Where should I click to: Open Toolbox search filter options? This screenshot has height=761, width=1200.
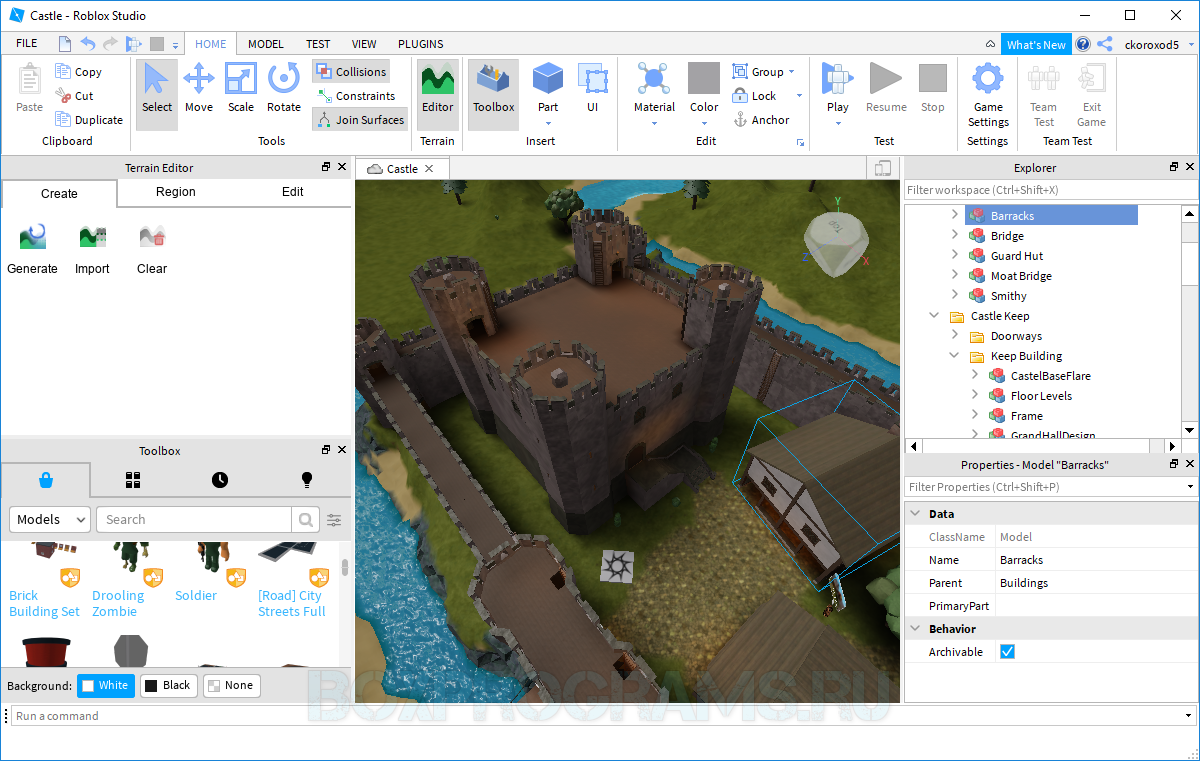pyautogui.click(x=334, y=520)
